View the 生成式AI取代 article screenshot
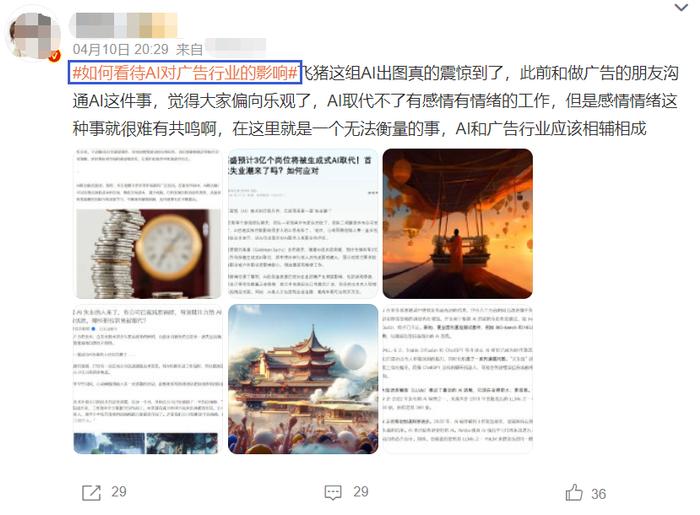Screen dimensions: 700x515 303,224
